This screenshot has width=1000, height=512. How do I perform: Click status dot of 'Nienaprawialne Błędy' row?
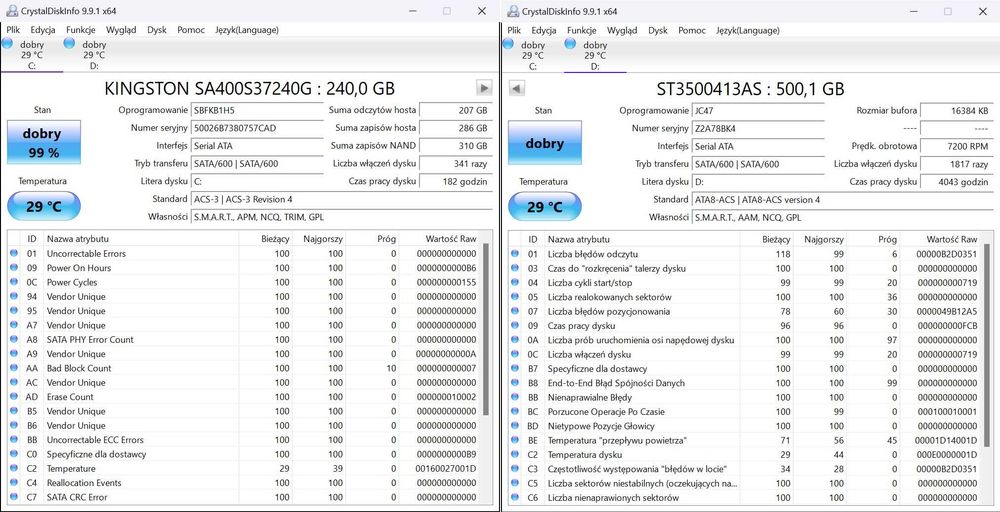pyautogui.click(x=515, y=397)
